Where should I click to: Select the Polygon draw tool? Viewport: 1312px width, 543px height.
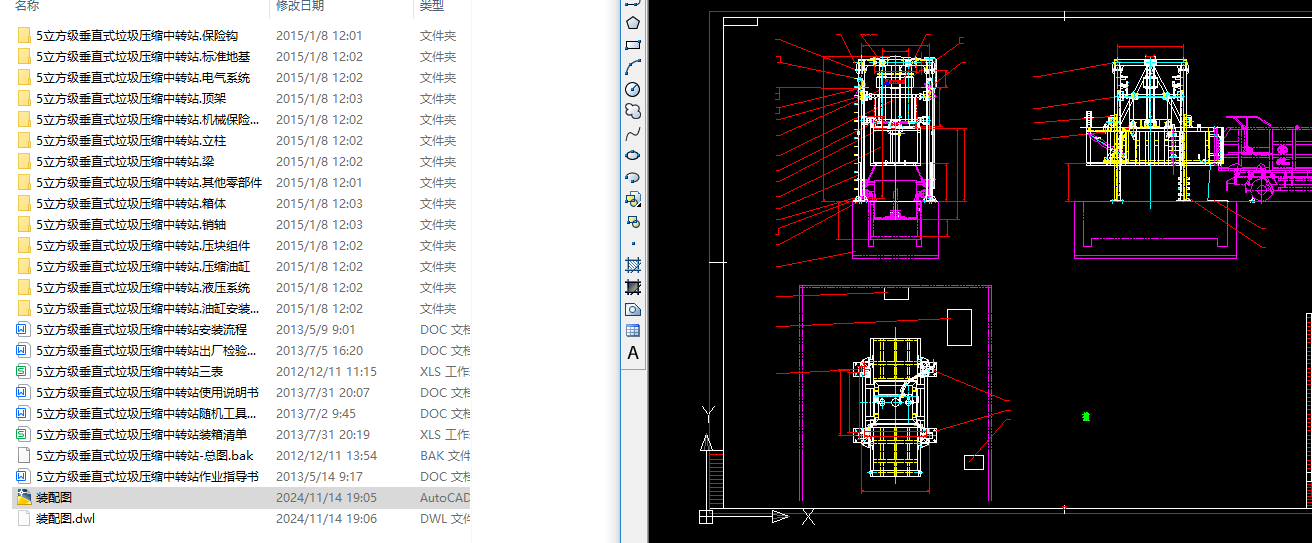[632, 22]
